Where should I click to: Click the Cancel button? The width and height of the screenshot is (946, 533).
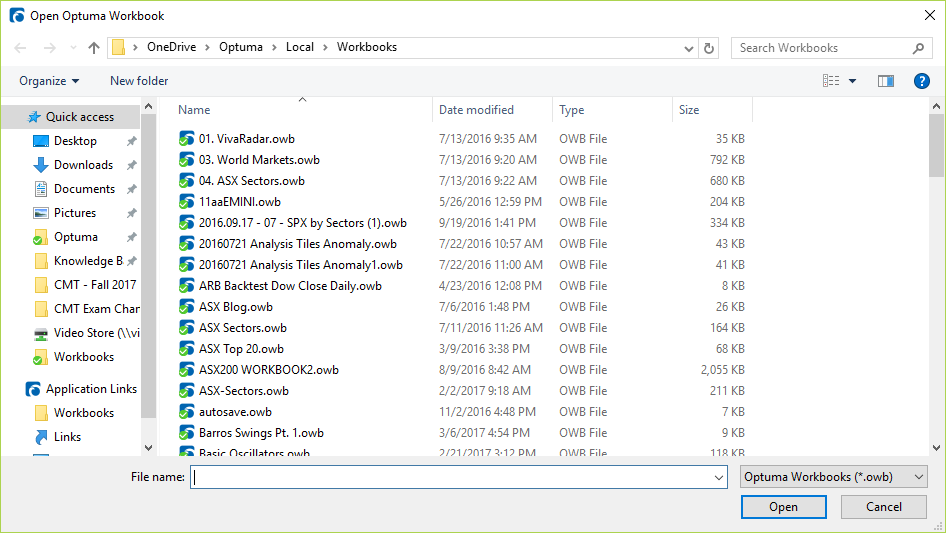point(884,507)
